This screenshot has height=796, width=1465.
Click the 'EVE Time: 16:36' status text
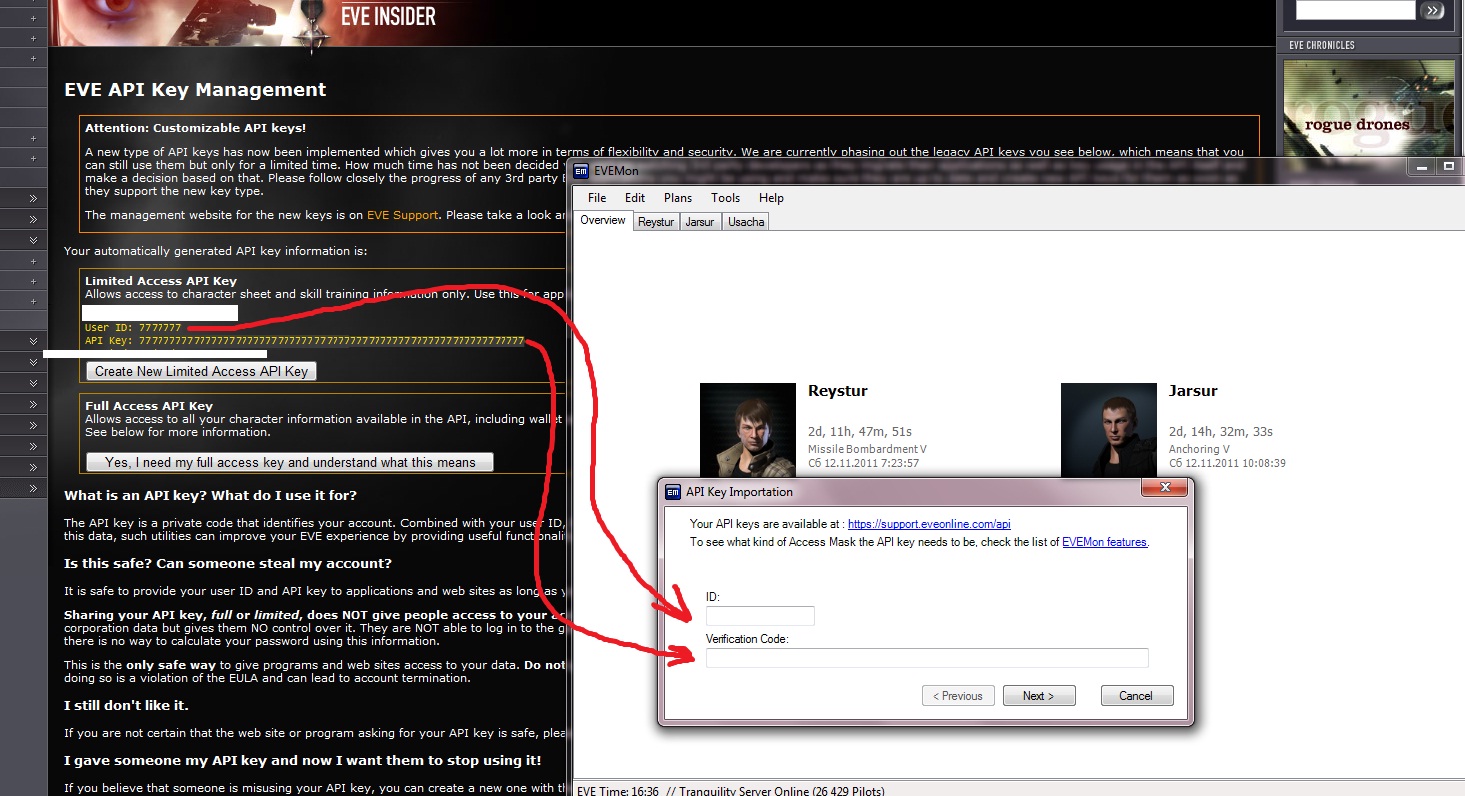point(618,791)
